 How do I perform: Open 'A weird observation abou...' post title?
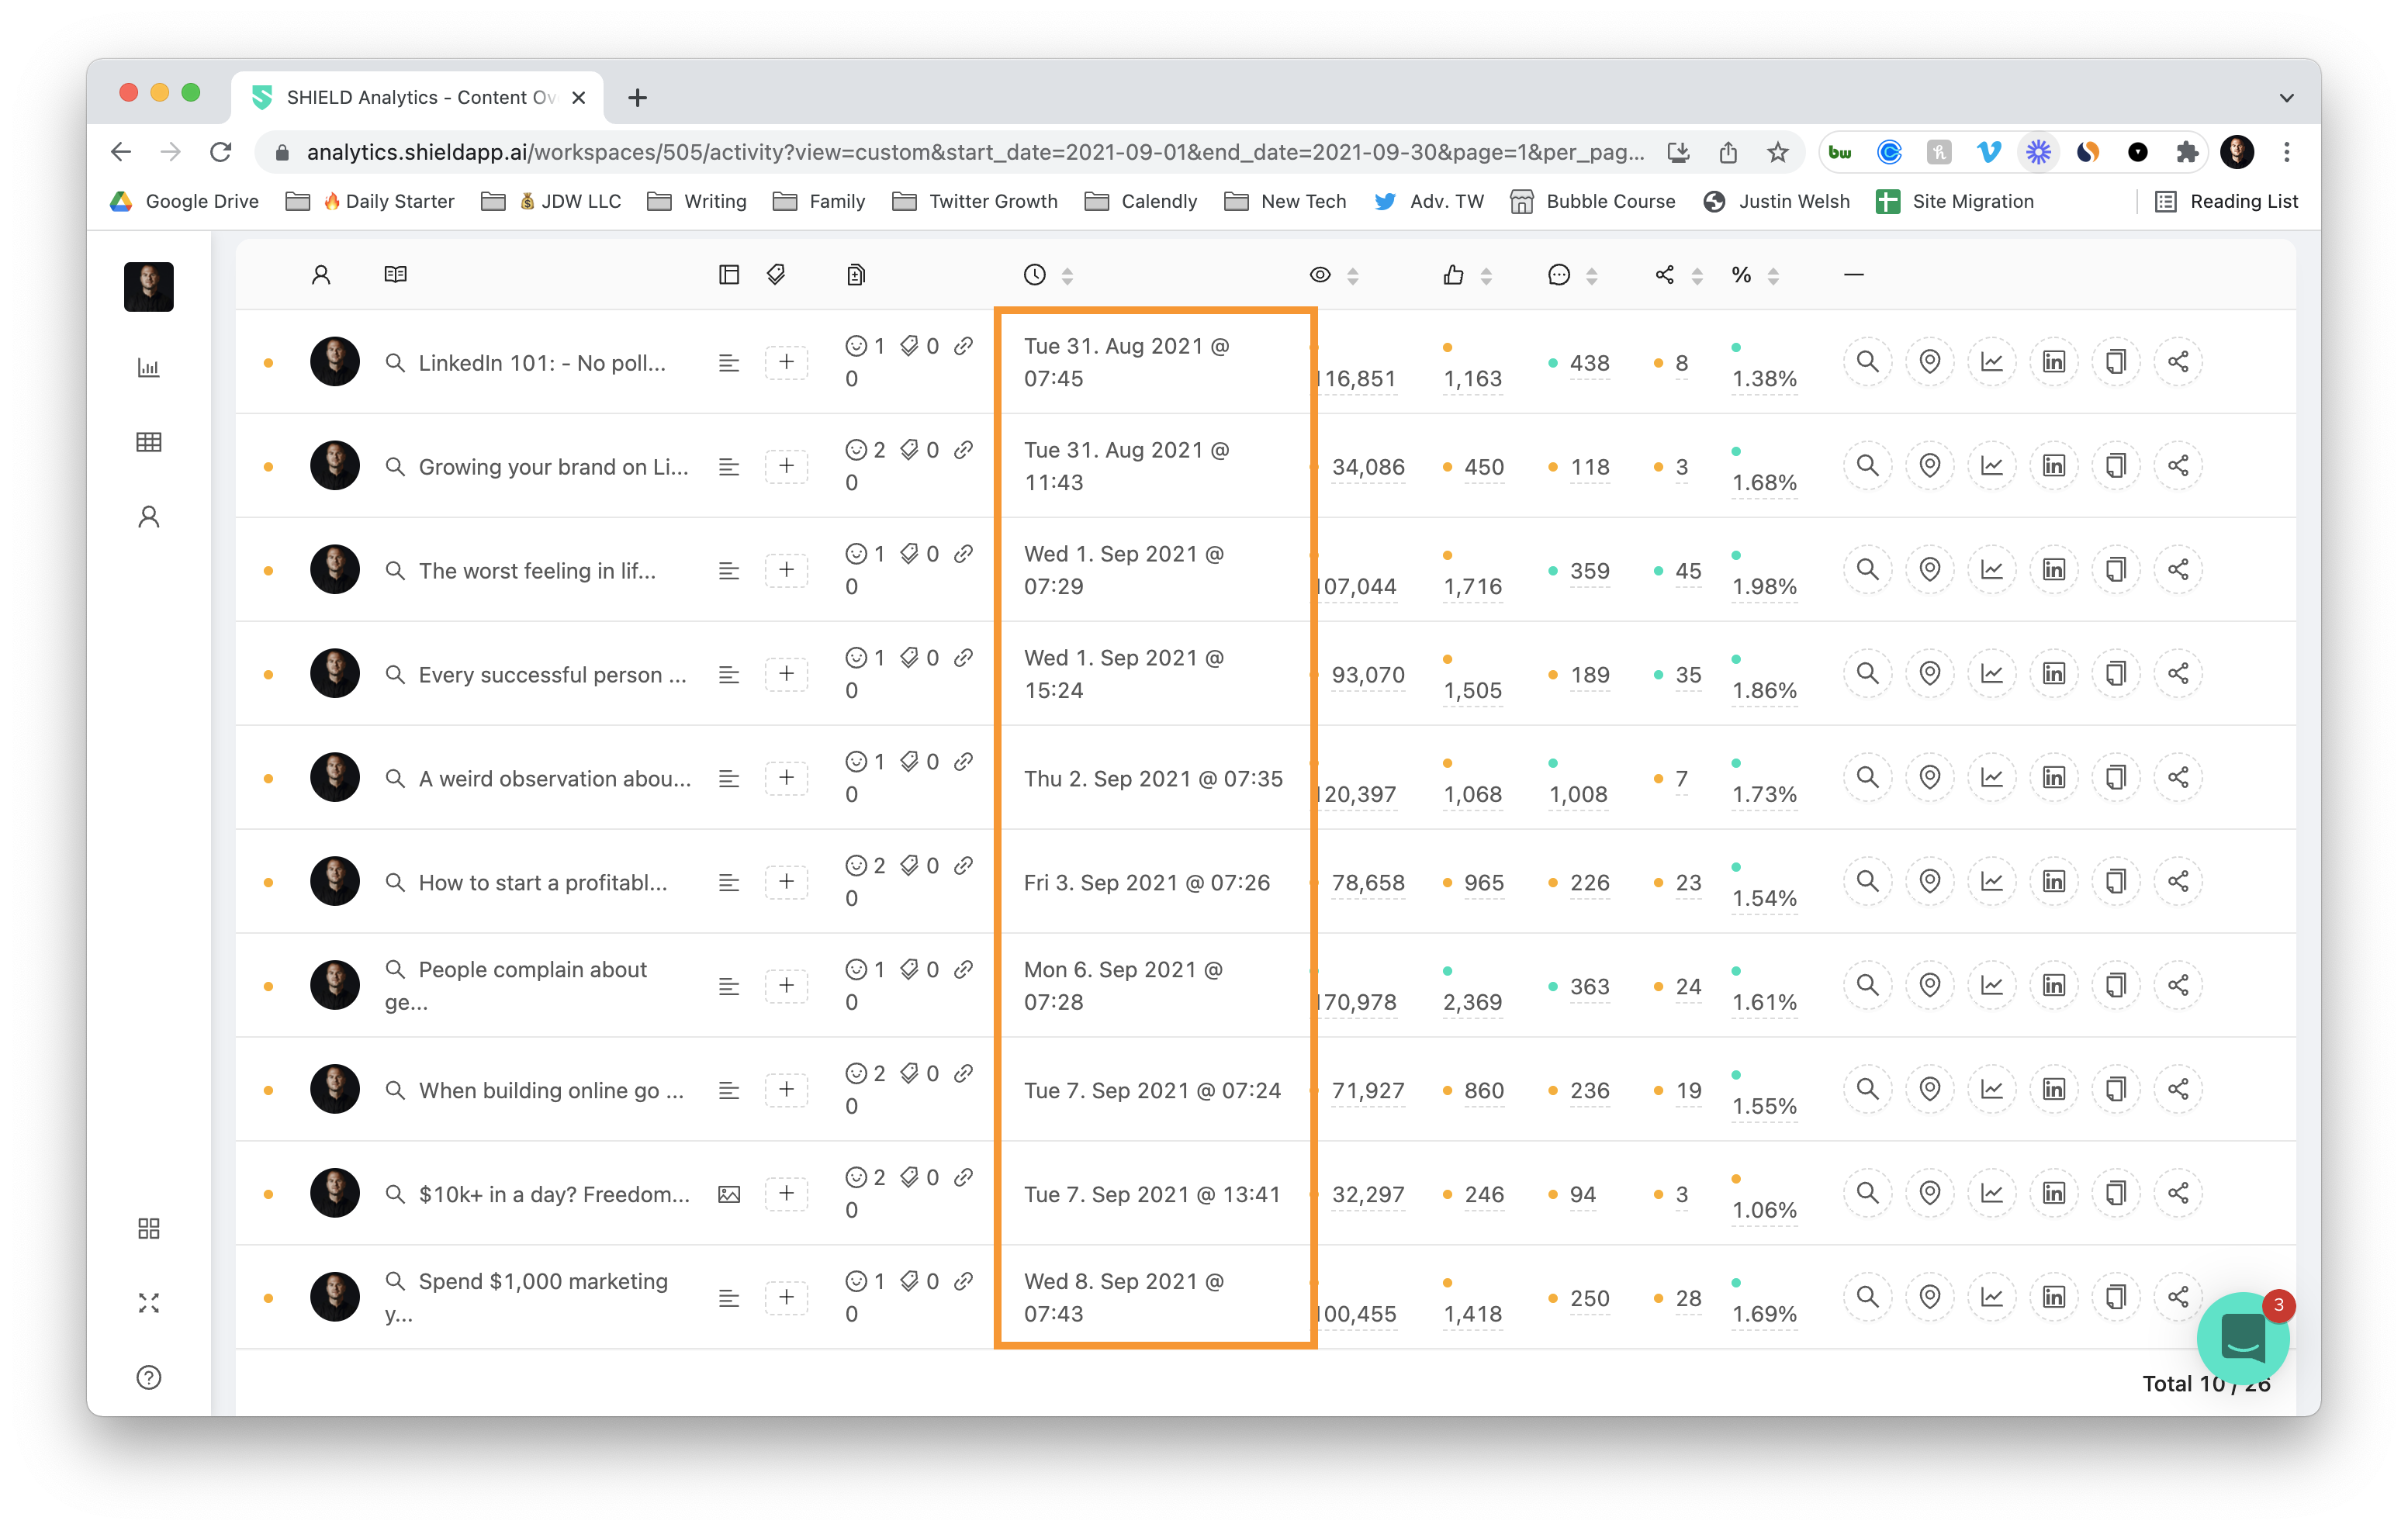[554, 779]
